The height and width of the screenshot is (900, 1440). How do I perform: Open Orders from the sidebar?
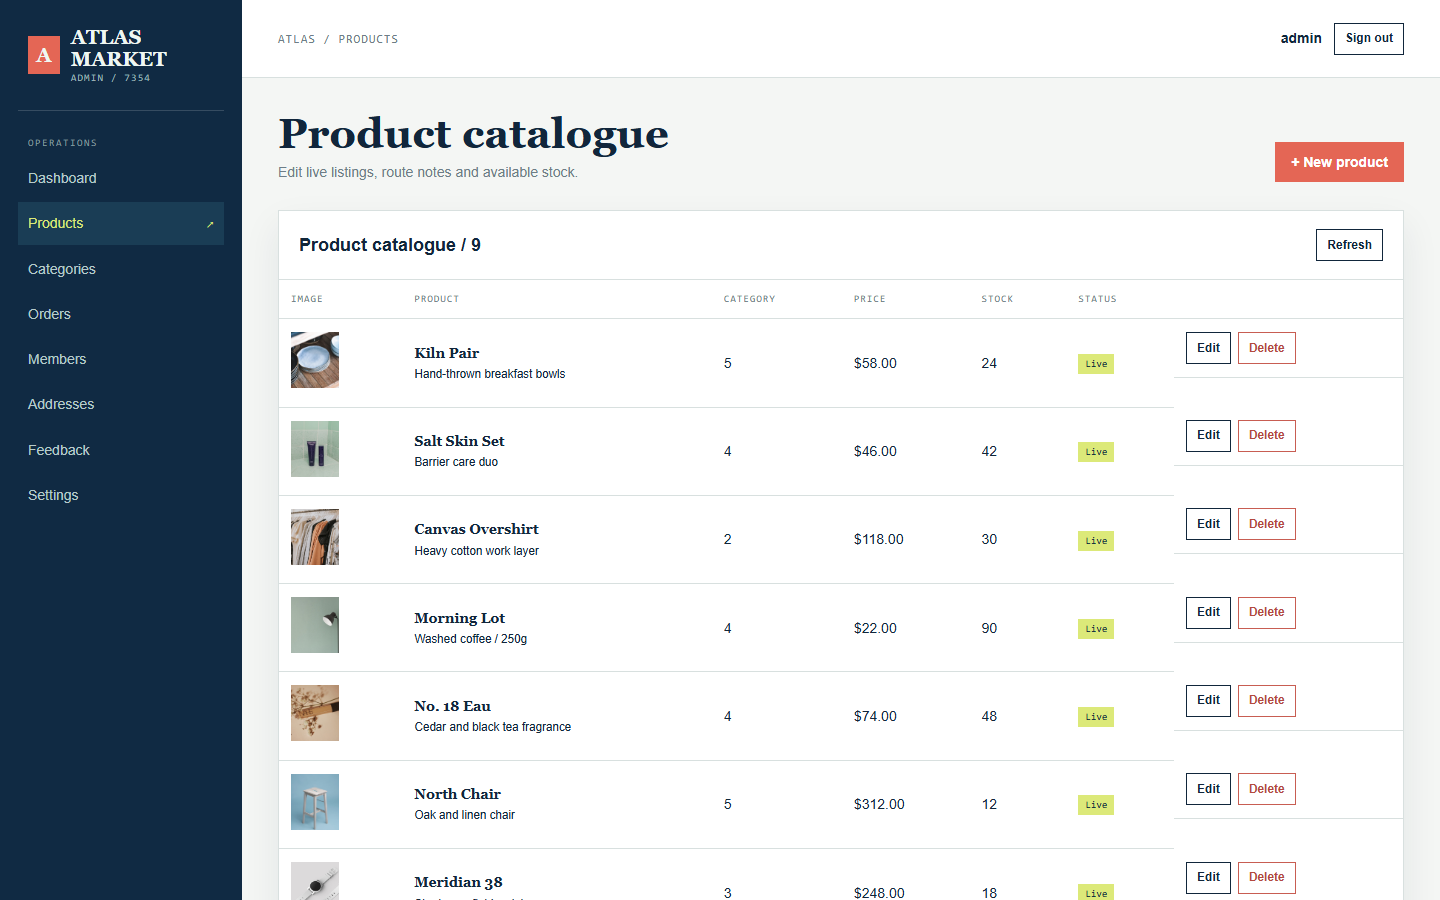[x=121, y=314]
